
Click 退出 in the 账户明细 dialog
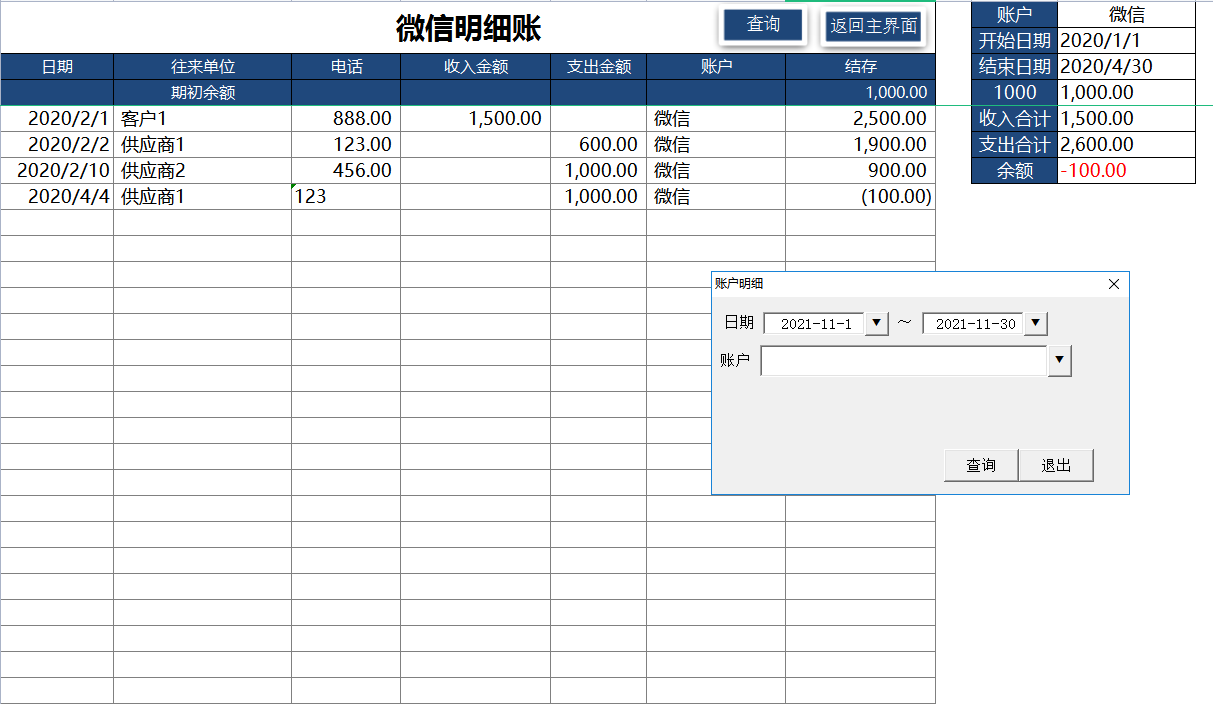coord(1056,466)
